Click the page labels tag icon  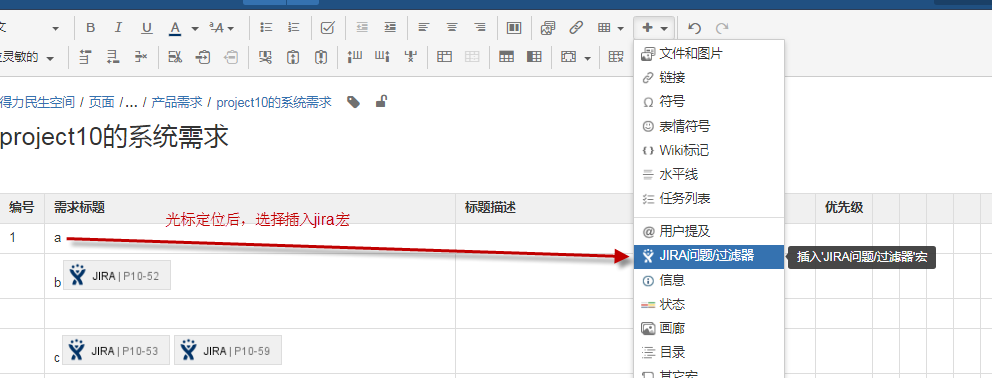354,101
